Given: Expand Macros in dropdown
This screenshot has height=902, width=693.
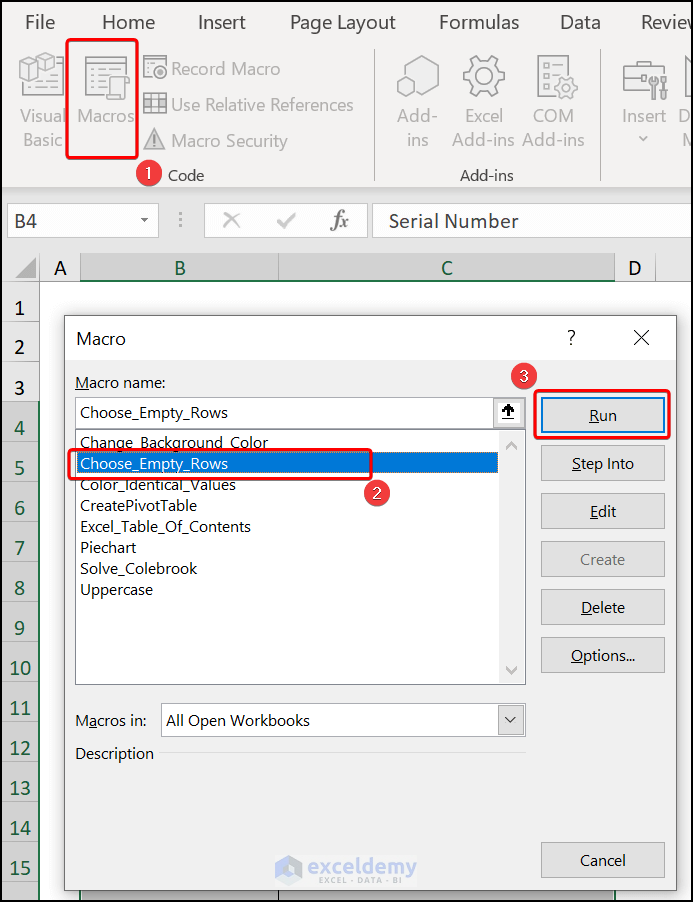Looking at the screenshot, I should point(511,720).
